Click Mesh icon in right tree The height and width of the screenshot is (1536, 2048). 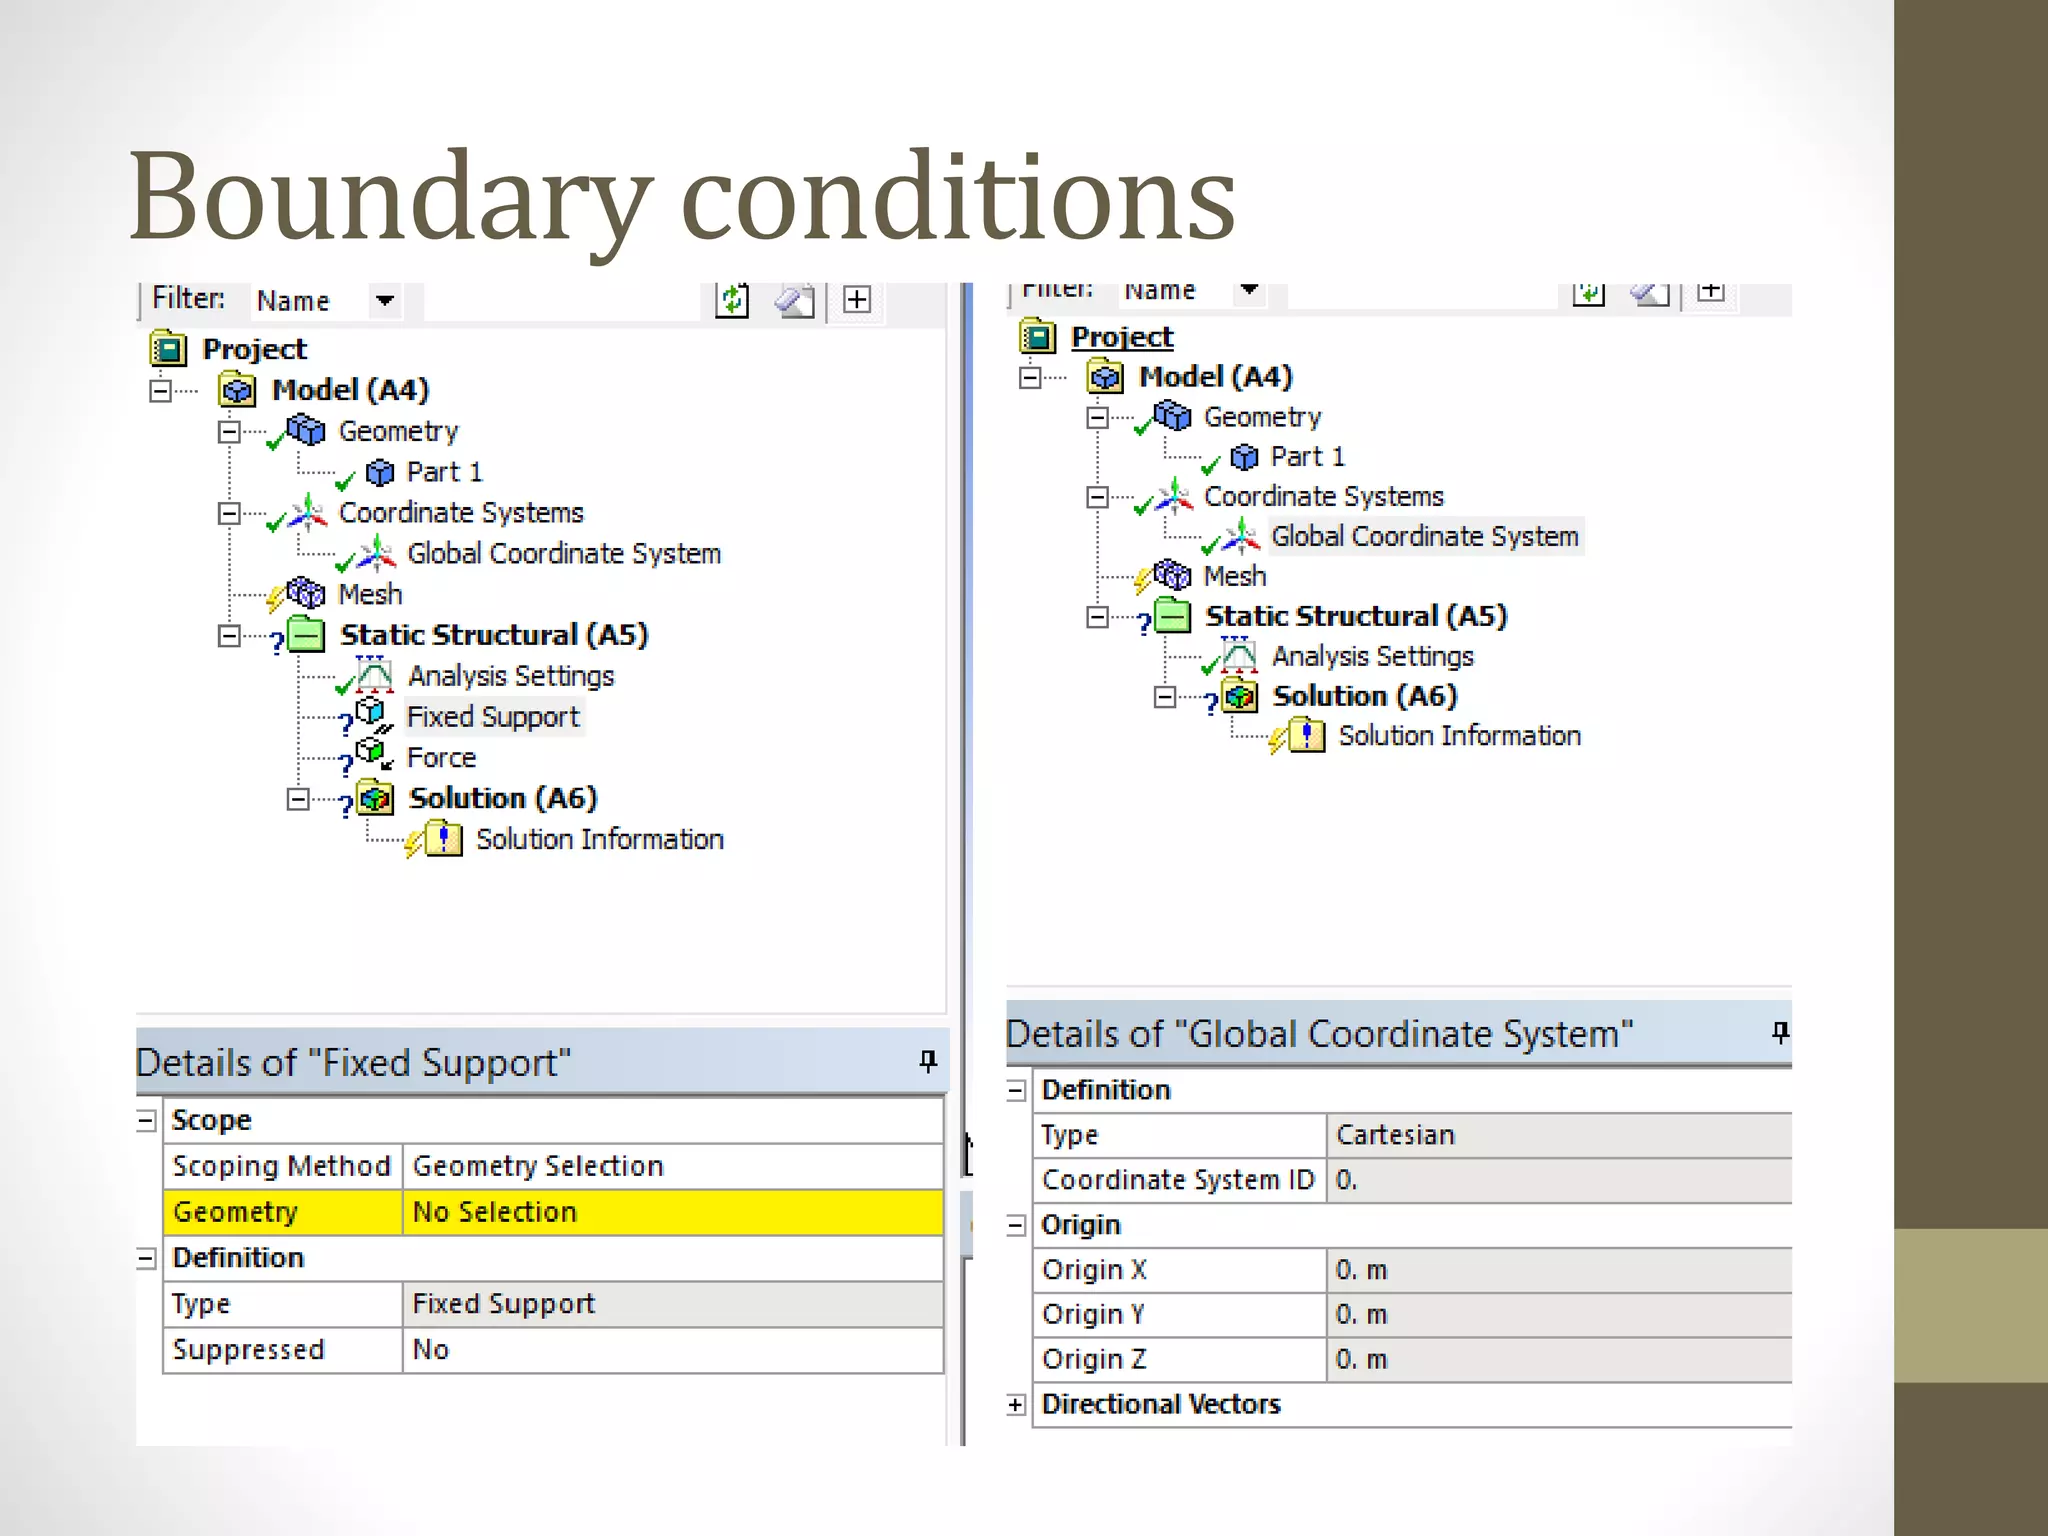click(x=1172, y=575)
